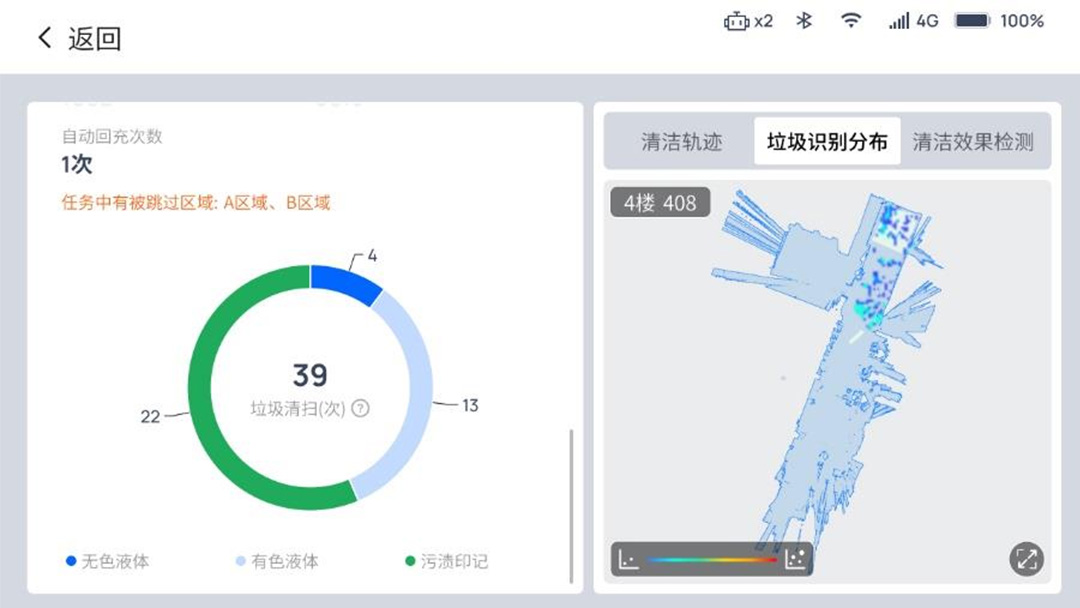The image size is (1080, 608).
Task: Click the heatmap color gradient bar
Action: click(712, 559)
